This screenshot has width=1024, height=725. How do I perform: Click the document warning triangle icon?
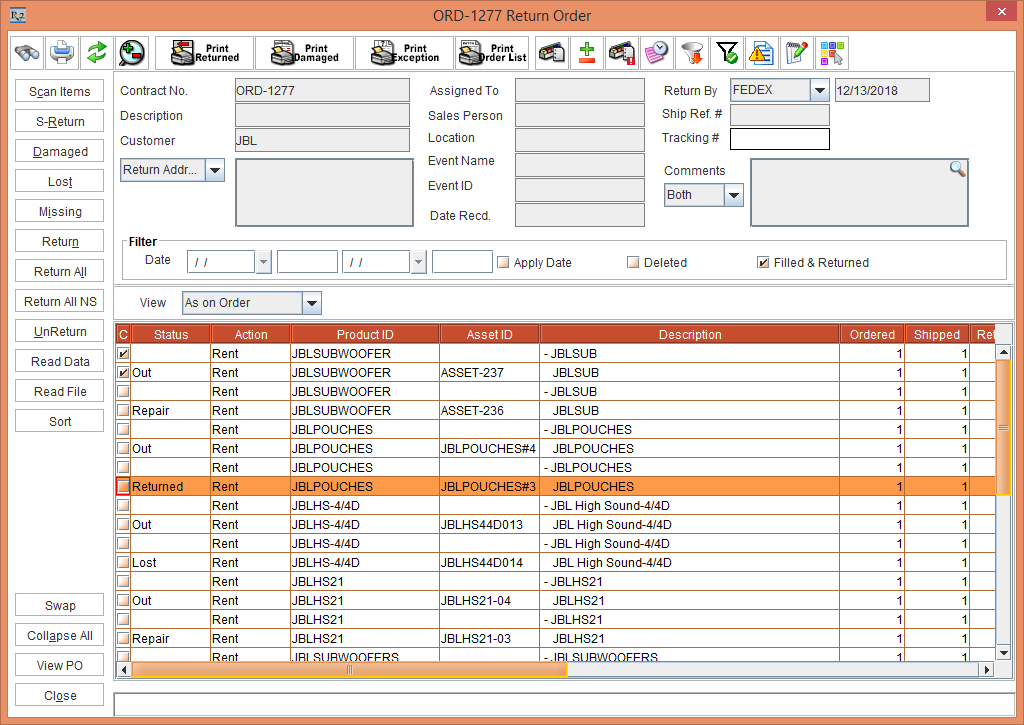tap(761, 52)
